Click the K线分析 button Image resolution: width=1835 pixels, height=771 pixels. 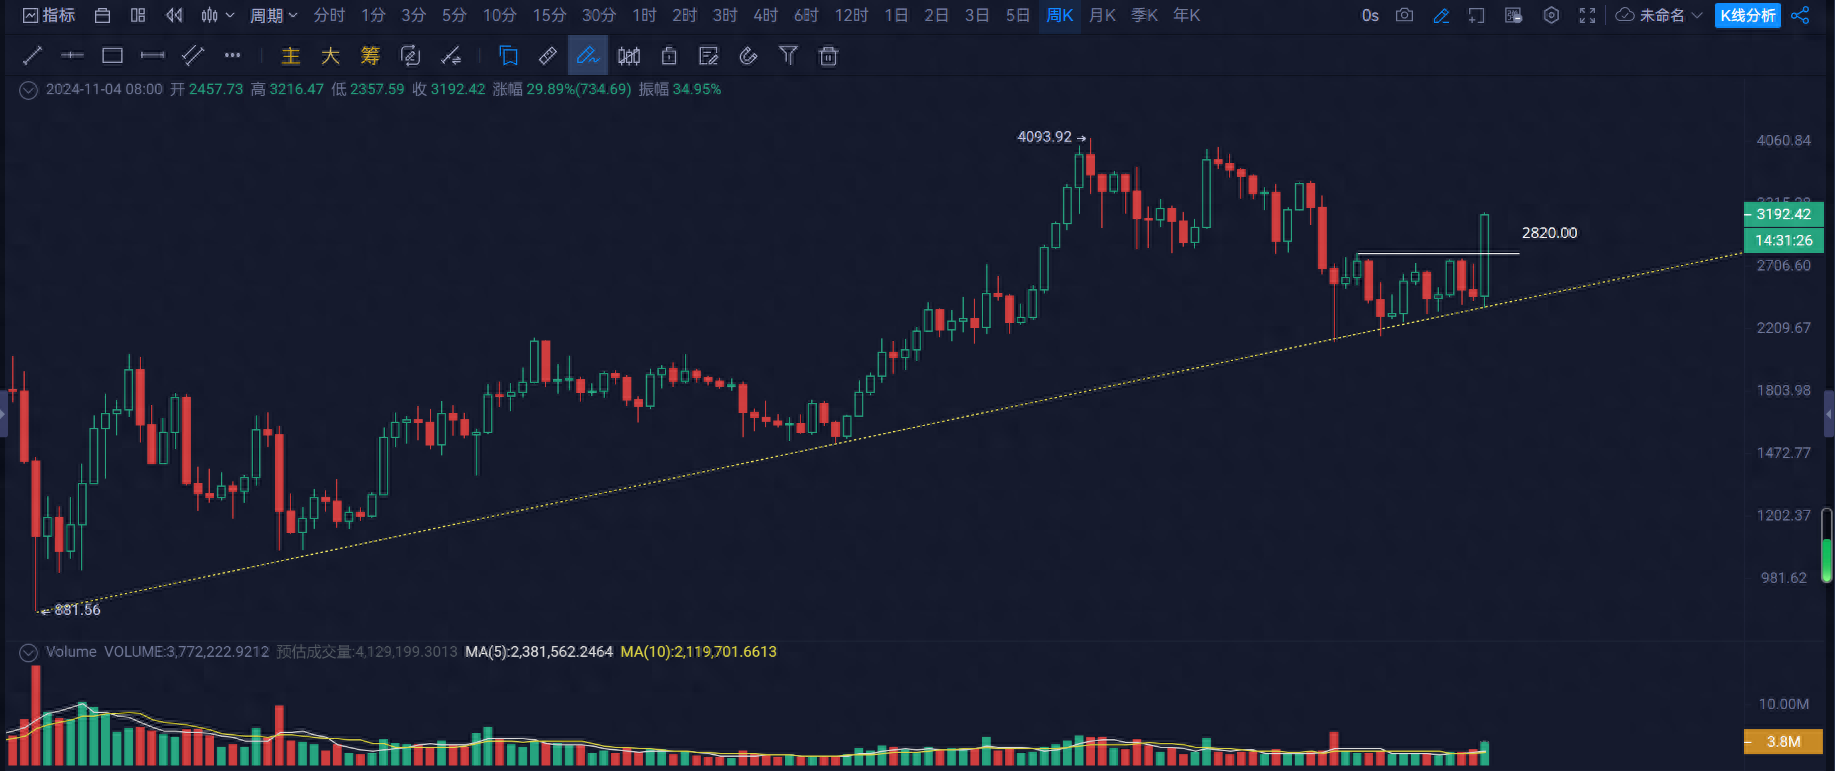point(1748,15)
